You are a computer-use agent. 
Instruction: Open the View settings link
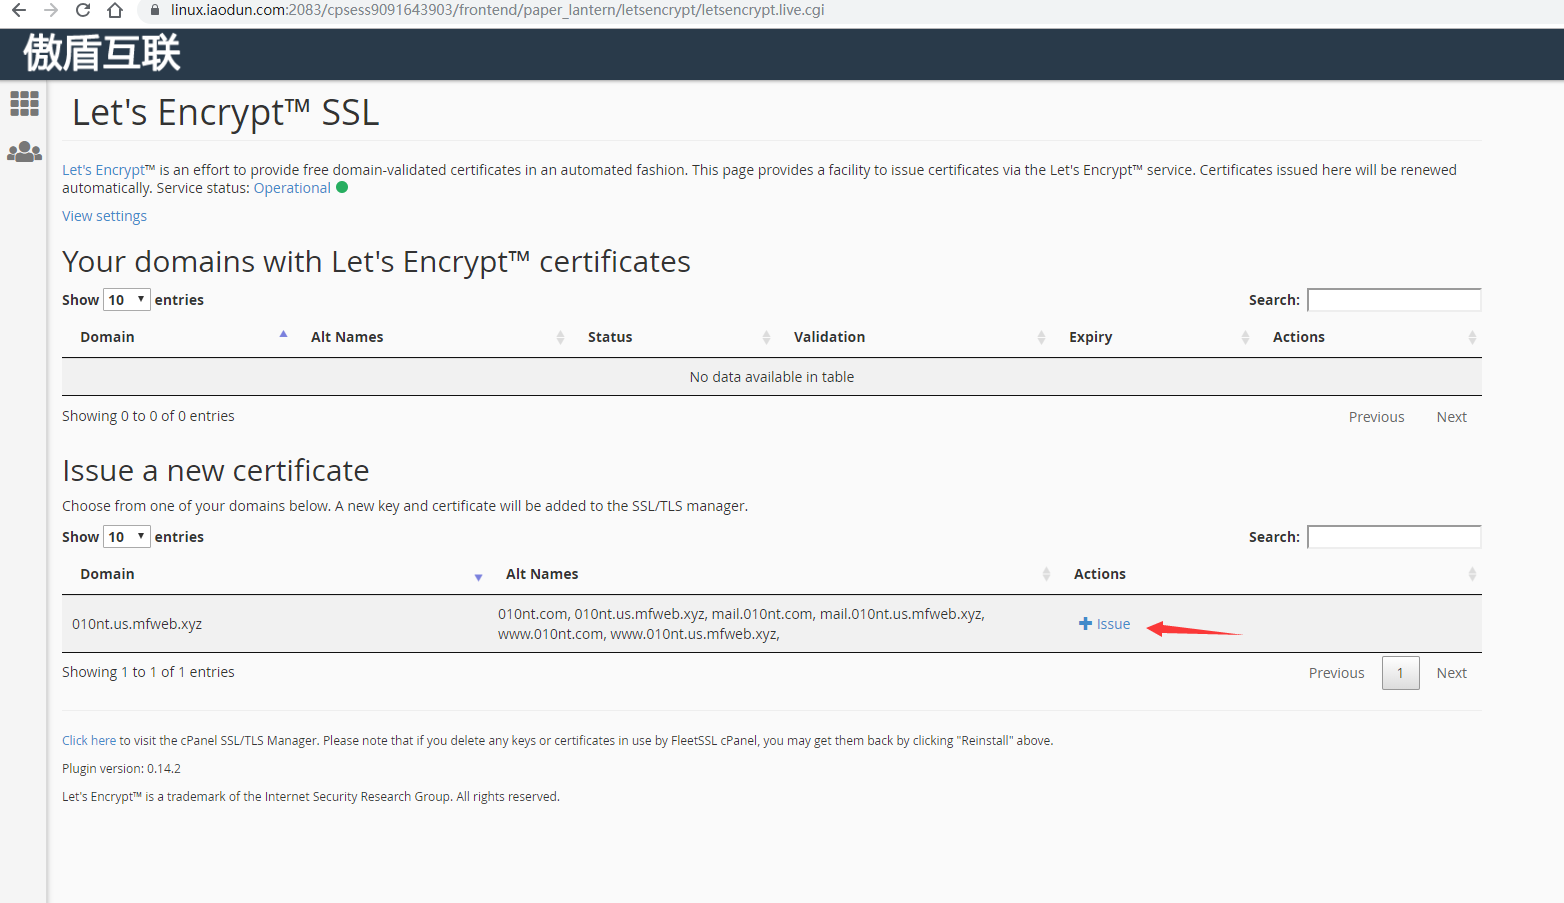104,216
